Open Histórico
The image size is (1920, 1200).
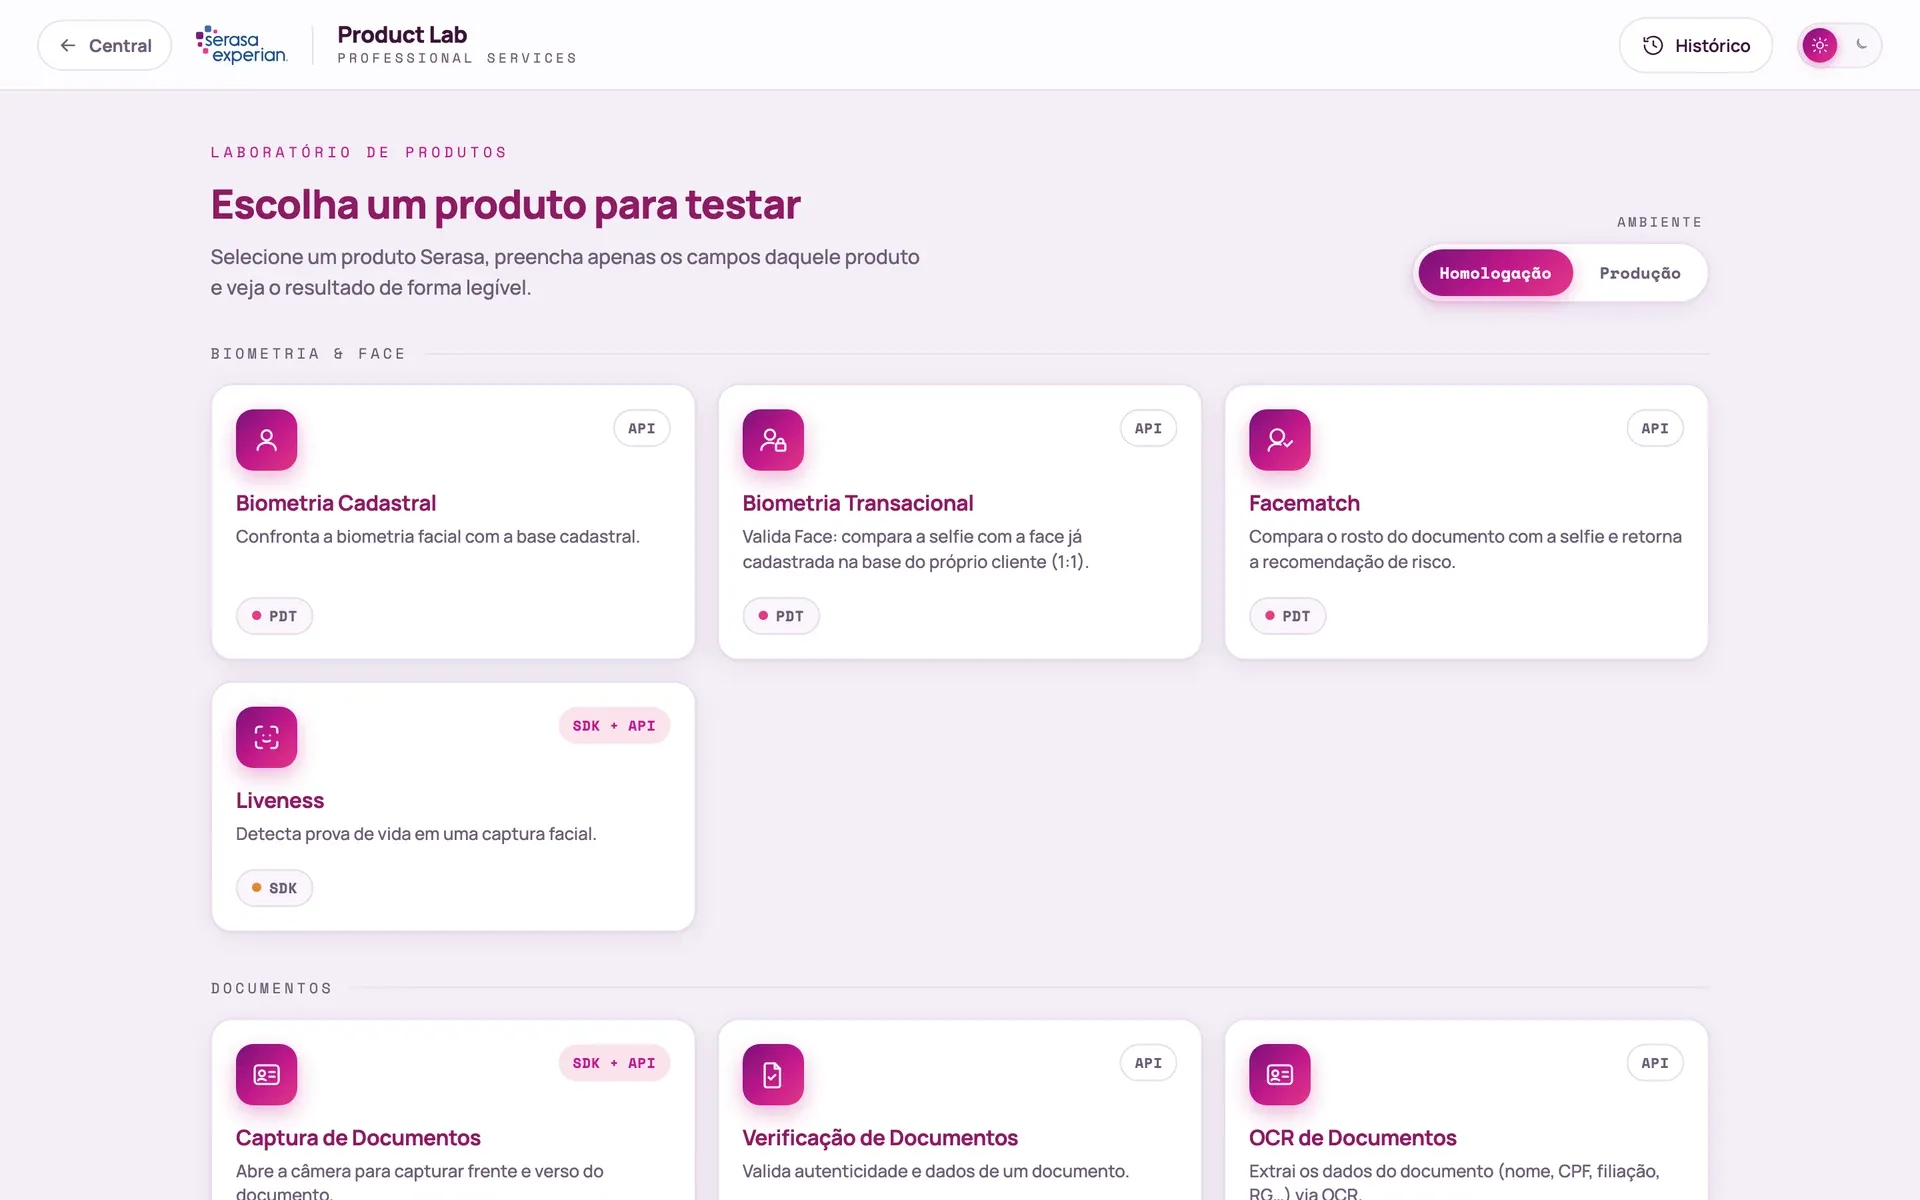pyautogui.click(x=1696, y=45)
